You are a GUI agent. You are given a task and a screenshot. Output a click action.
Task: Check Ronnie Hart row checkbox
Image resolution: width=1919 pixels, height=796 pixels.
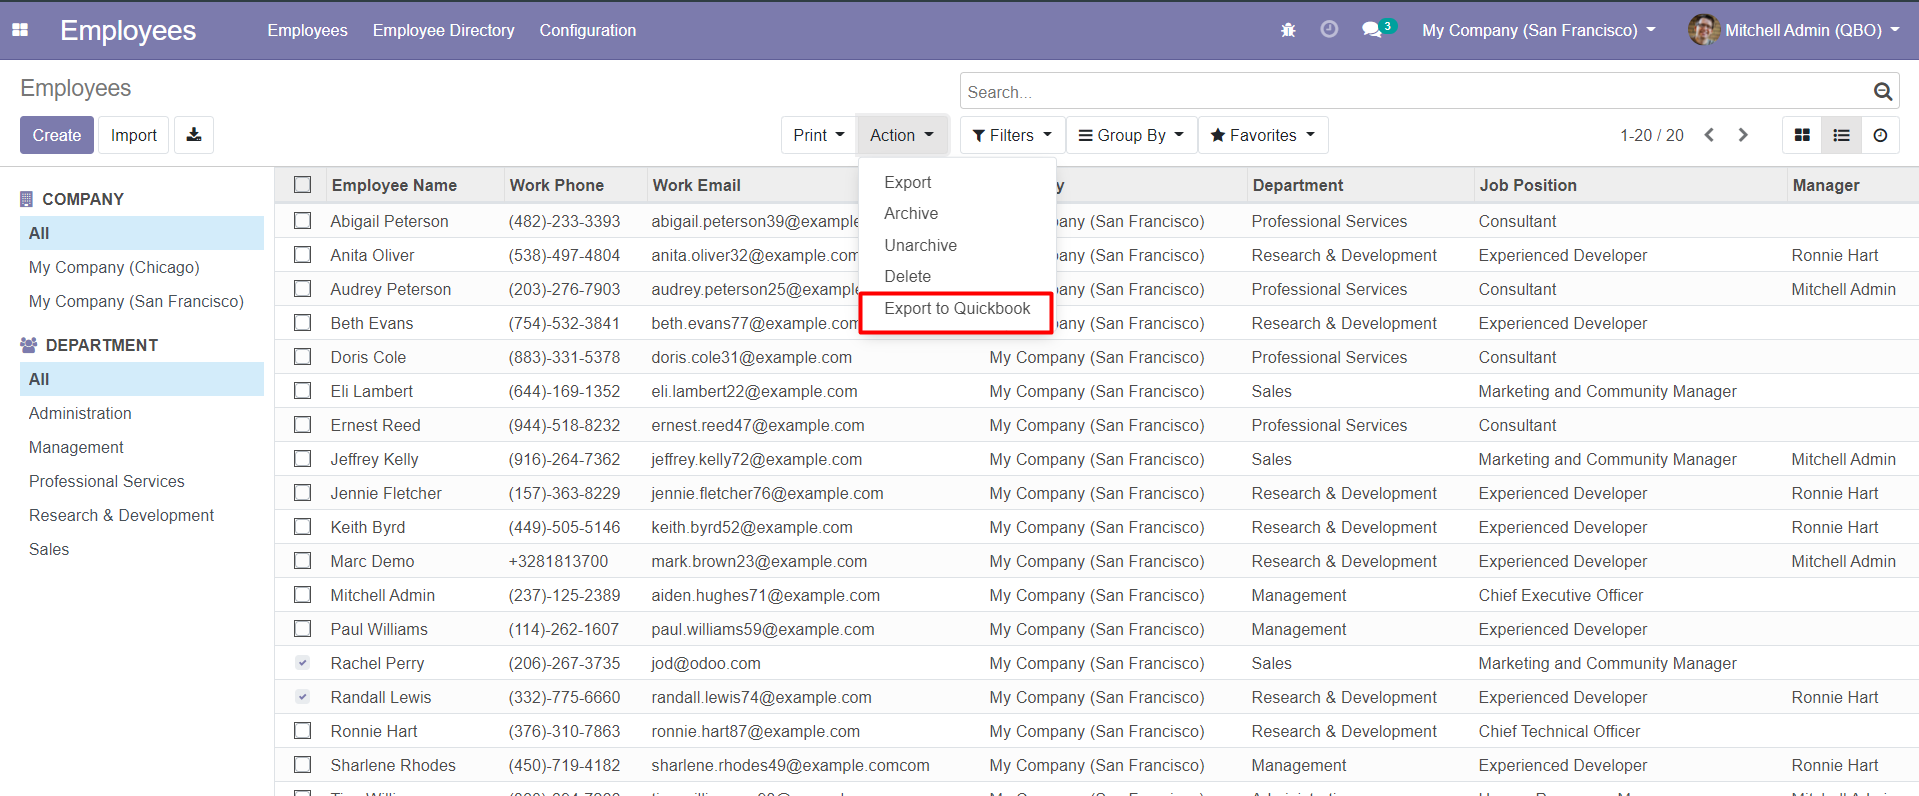coord(302,731)
